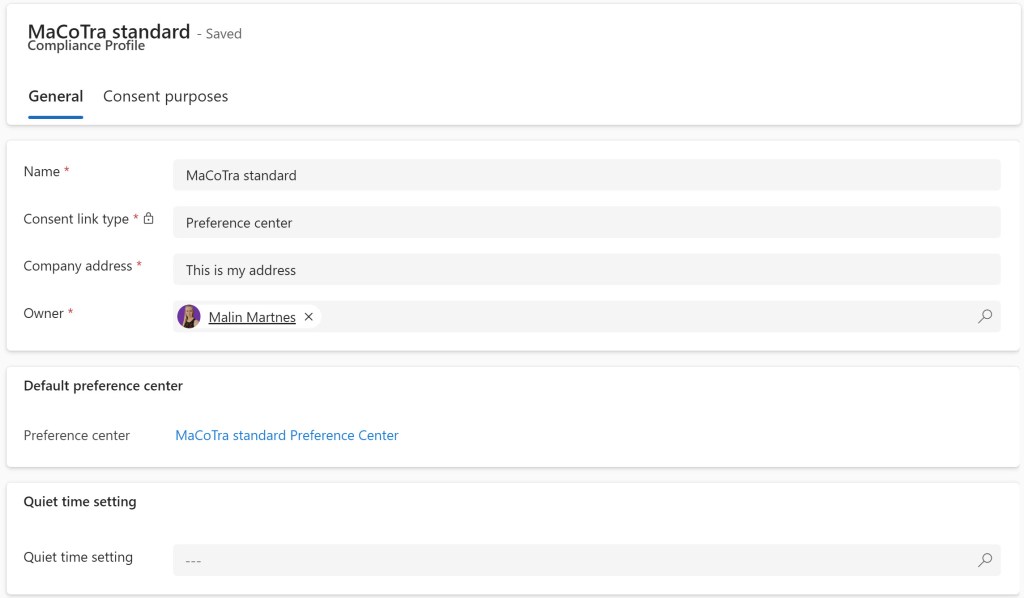This screenshot has height=598, width=1024.
Task: Remove Malin Martnes using the X icon
Action: [309, 316]
